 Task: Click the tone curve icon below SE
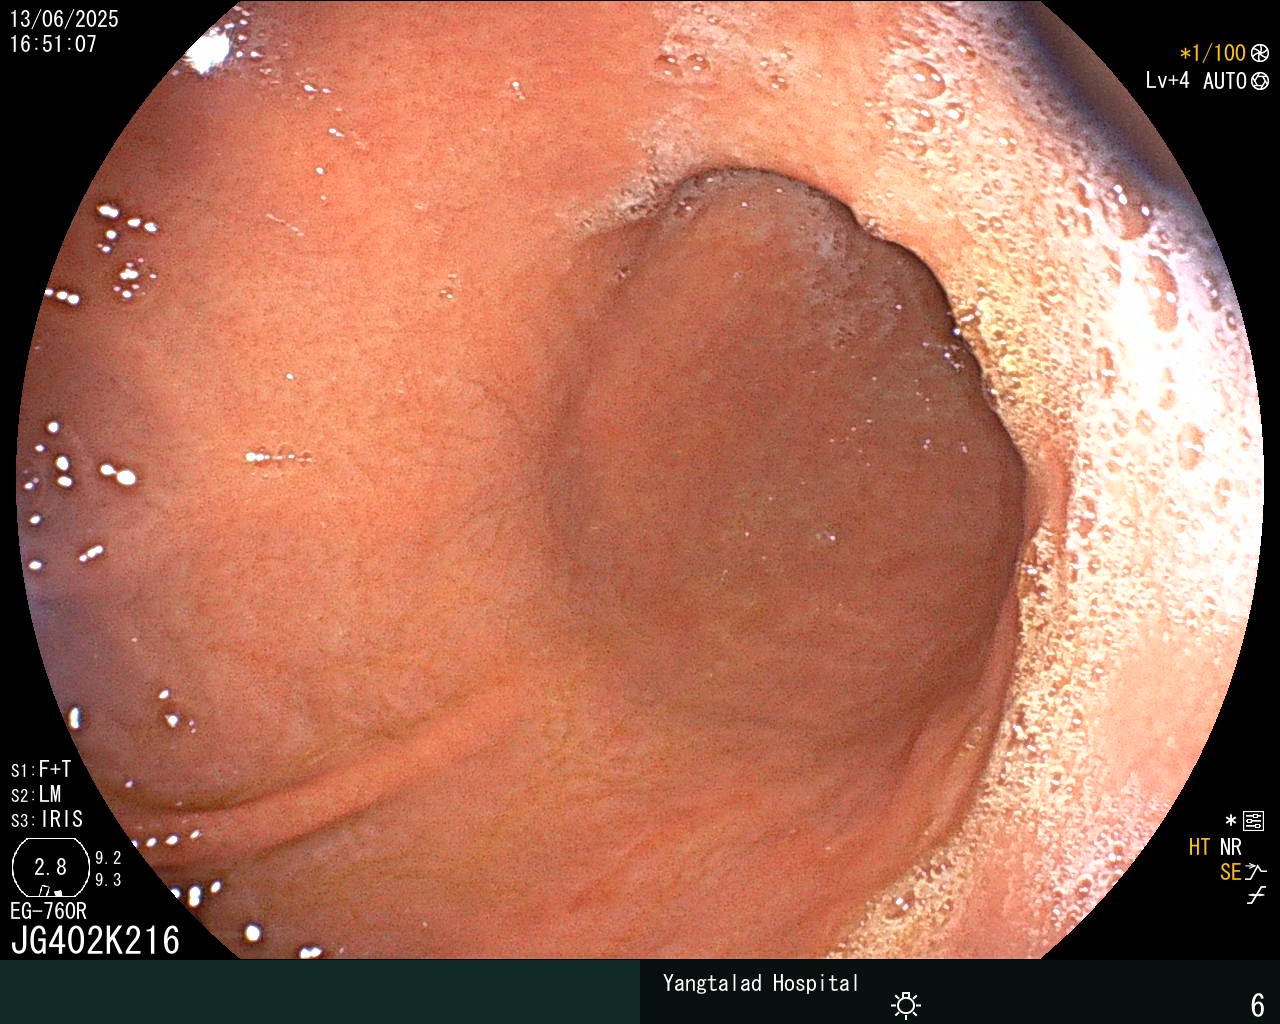1256,896
